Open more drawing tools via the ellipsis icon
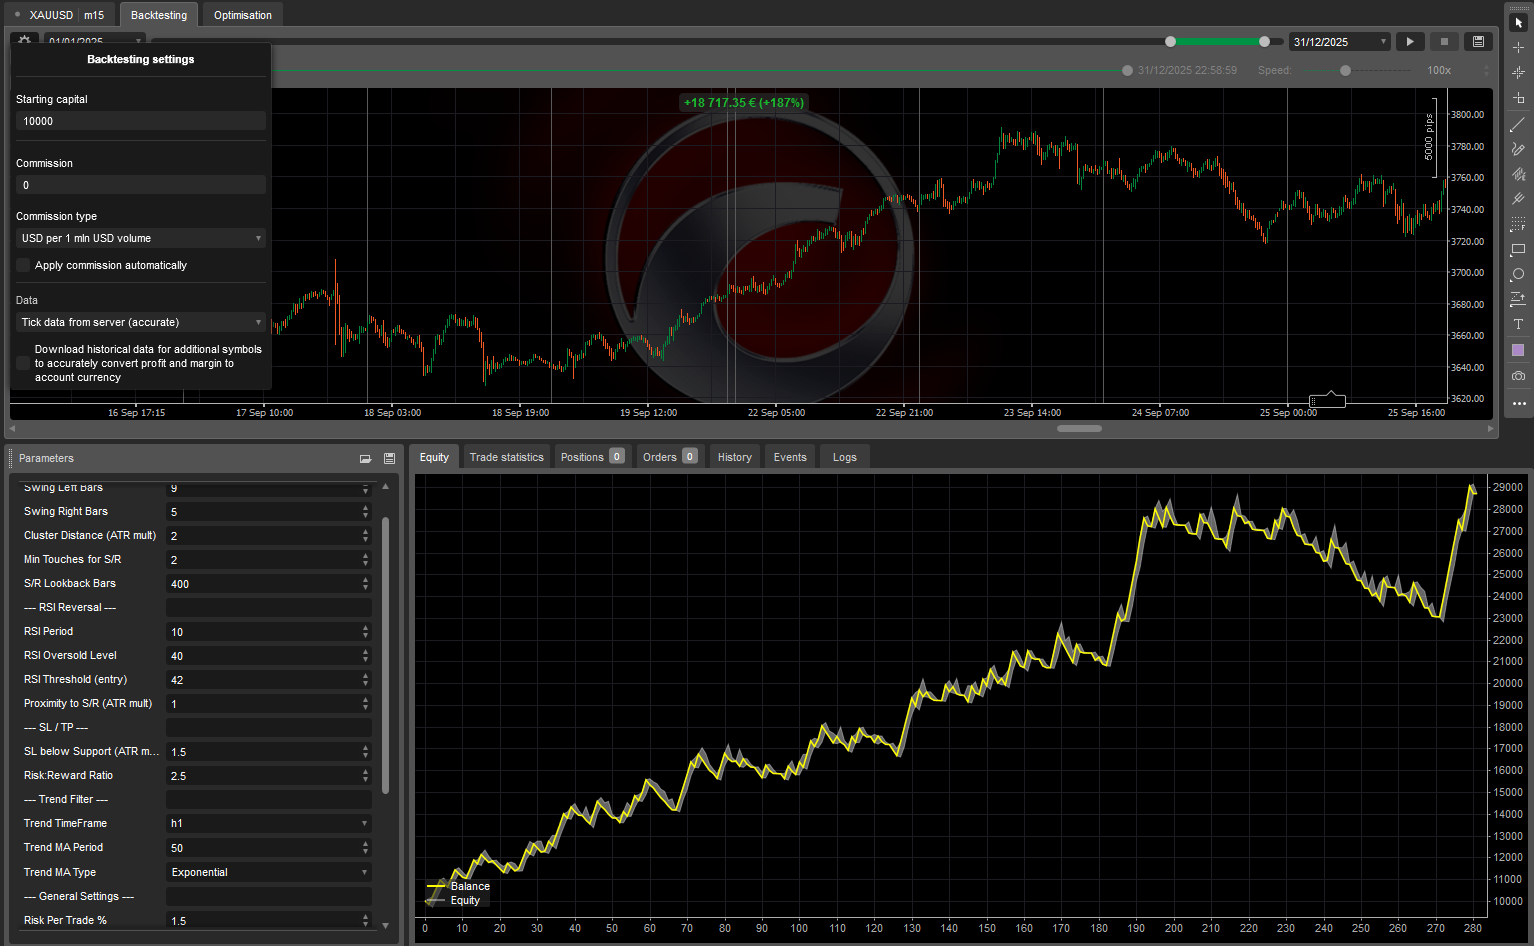Screen dimensions: 1534x946 pyautogui.click(x=1518, y=403)
